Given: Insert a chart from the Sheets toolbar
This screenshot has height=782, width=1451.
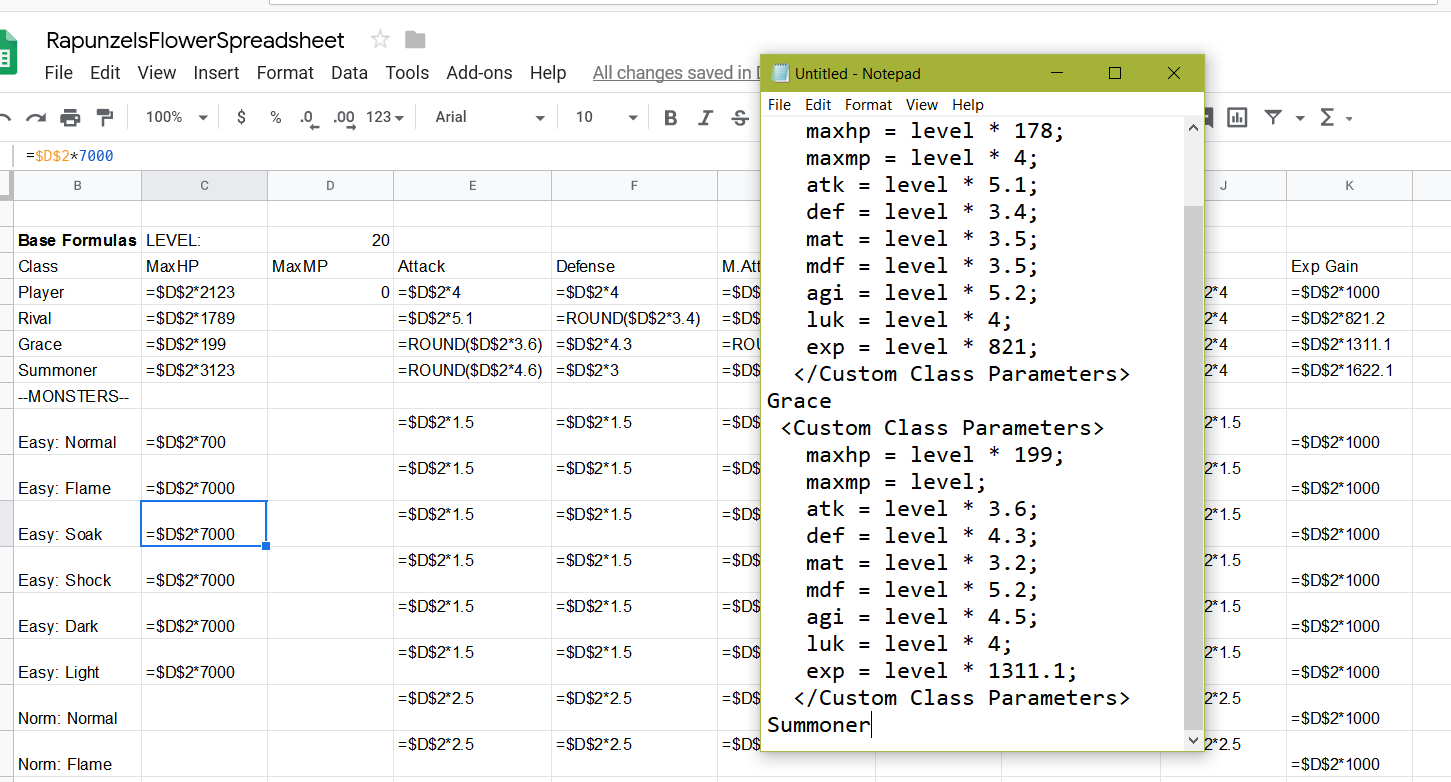Looking at the screenshot, I should point(1237,118).
